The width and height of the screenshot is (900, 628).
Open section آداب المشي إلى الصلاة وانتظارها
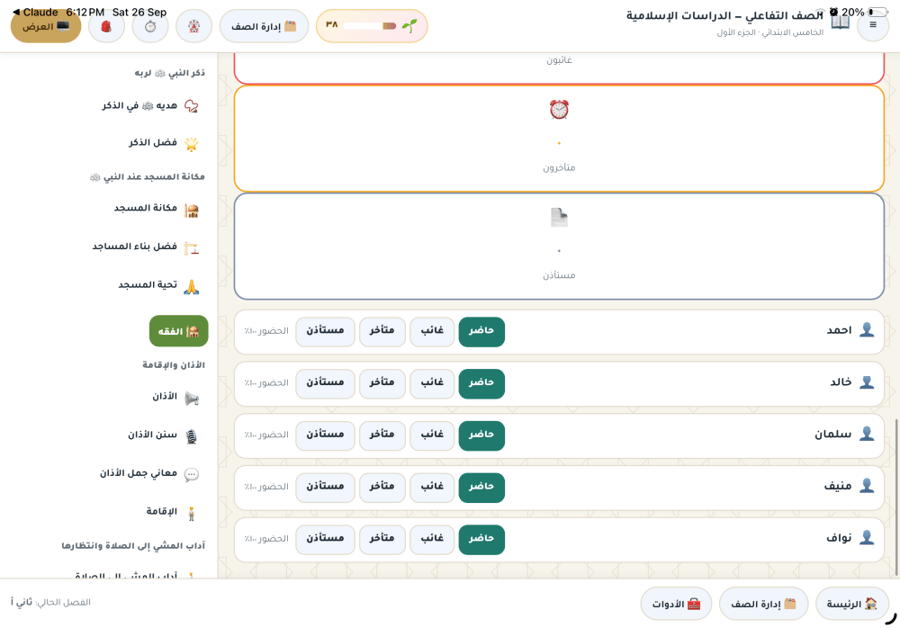pyautogui.click(x=133, y=545)
